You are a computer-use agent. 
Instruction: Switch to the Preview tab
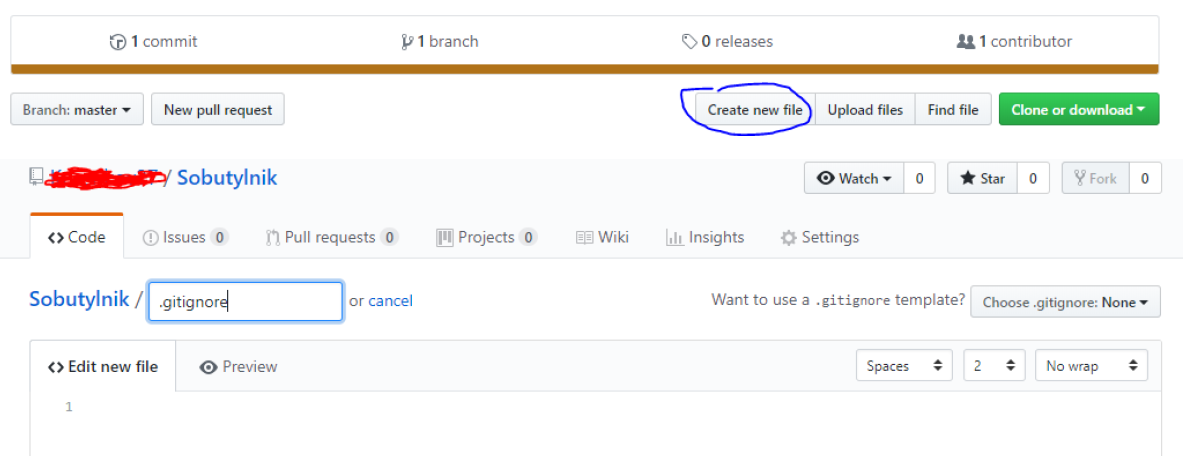238,367
